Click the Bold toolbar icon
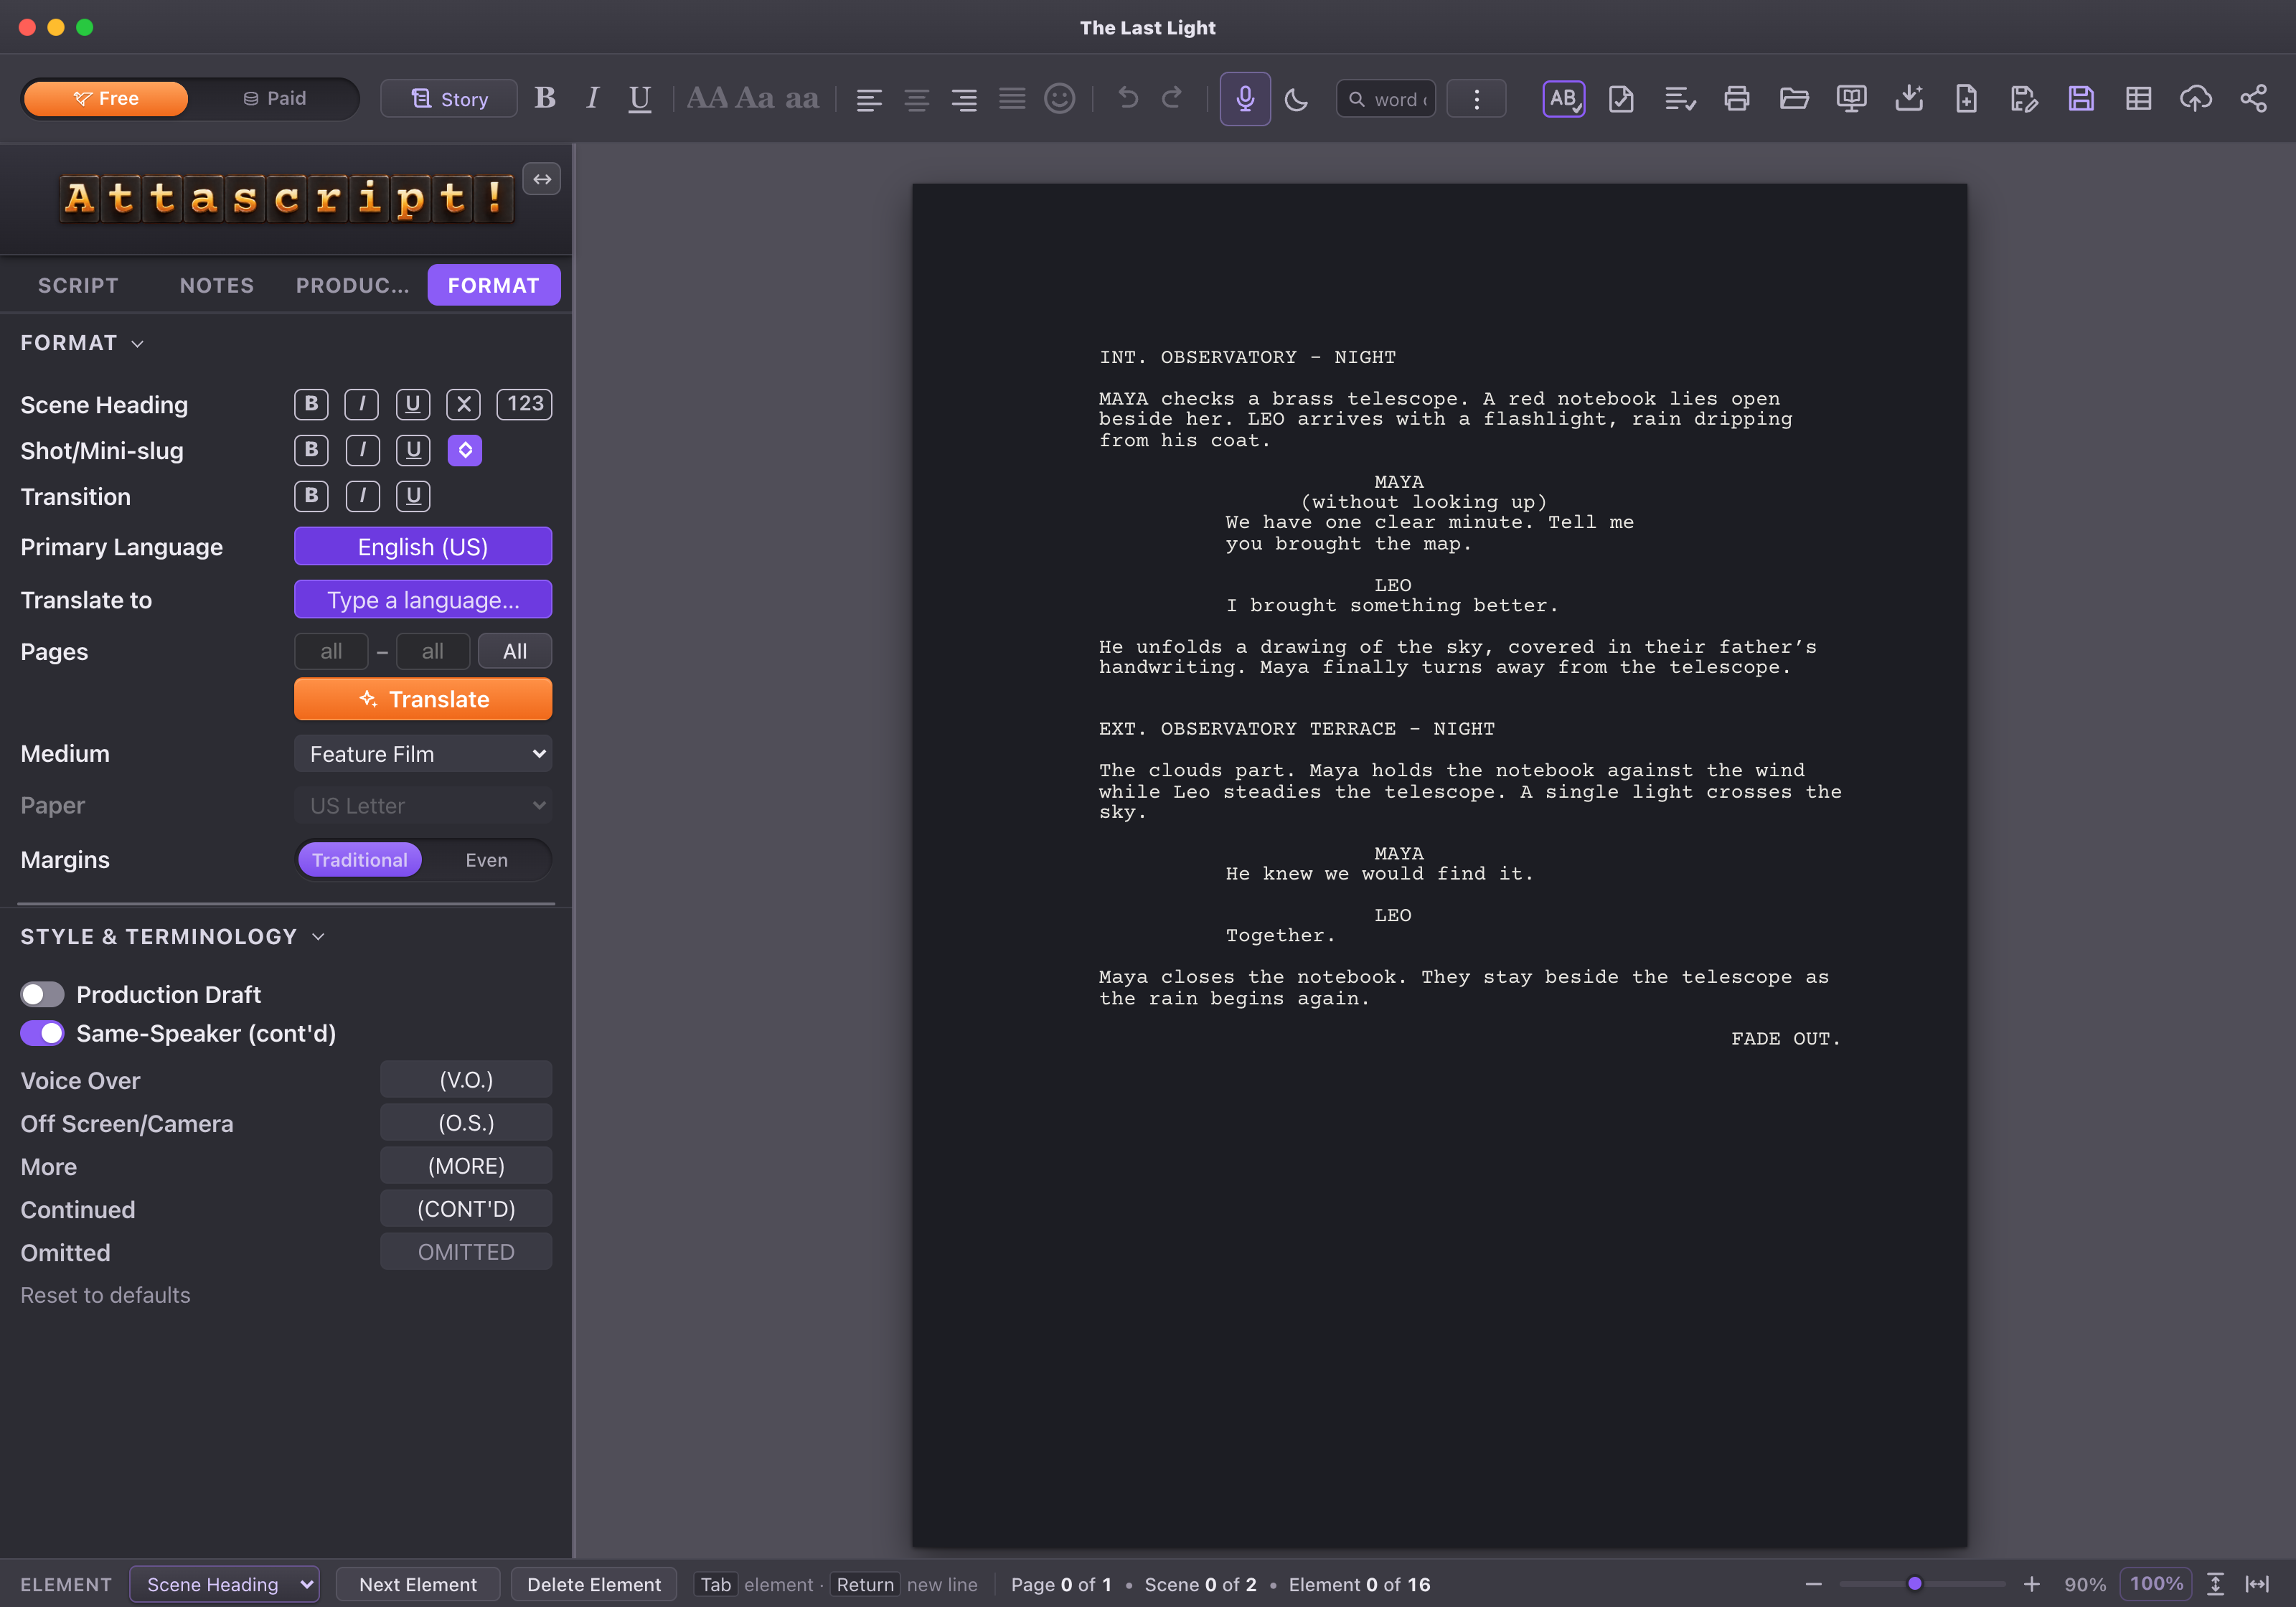The width and height of the screenshot is (2296, 1607). [544, 98]
